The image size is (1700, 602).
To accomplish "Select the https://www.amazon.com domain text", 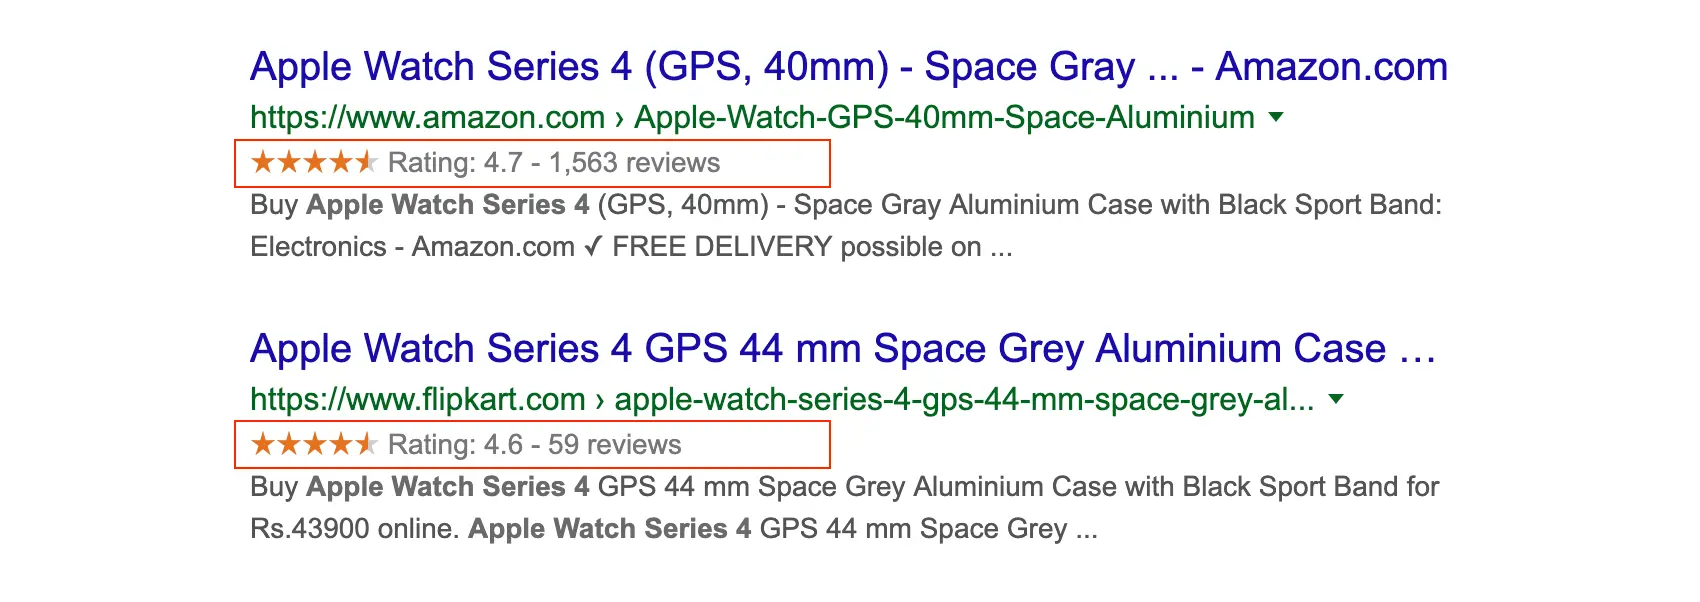I will click(427, 118).
